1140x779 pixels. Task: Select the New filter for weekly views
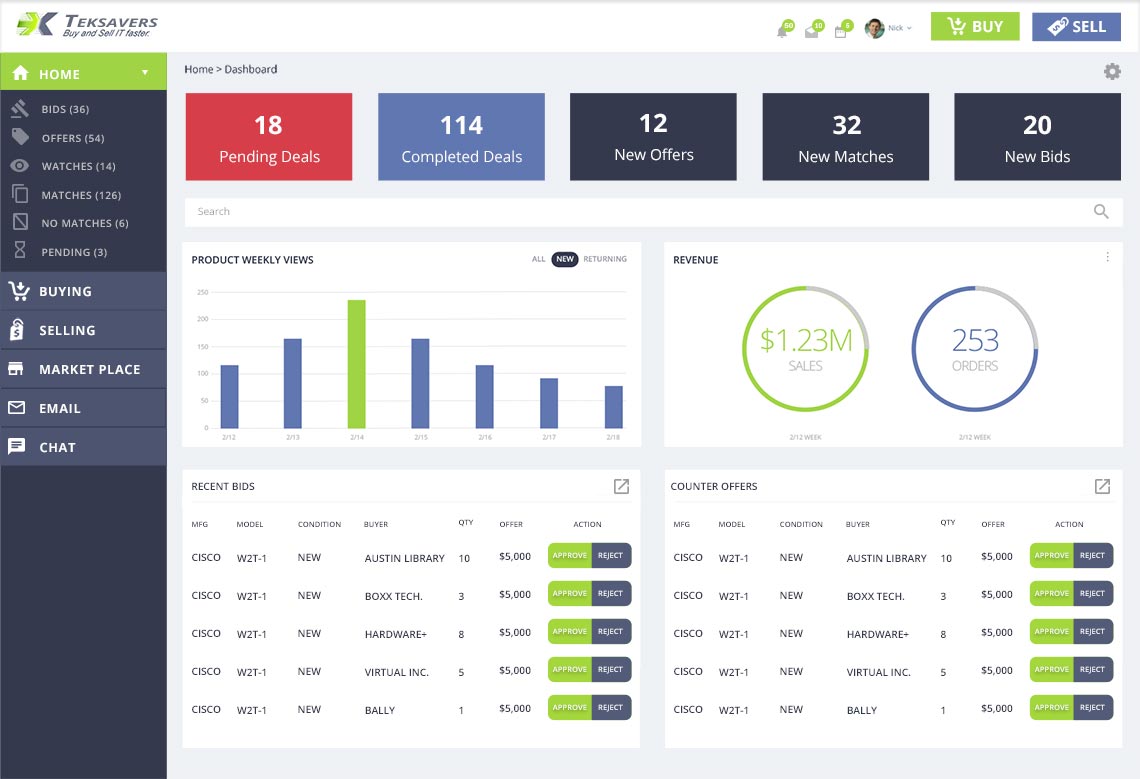click(565, 259)
